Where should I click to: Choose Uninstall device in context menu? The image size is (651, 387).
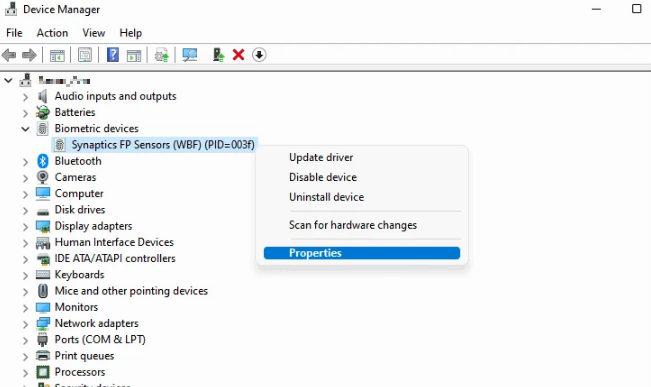(x=326, y=197)
